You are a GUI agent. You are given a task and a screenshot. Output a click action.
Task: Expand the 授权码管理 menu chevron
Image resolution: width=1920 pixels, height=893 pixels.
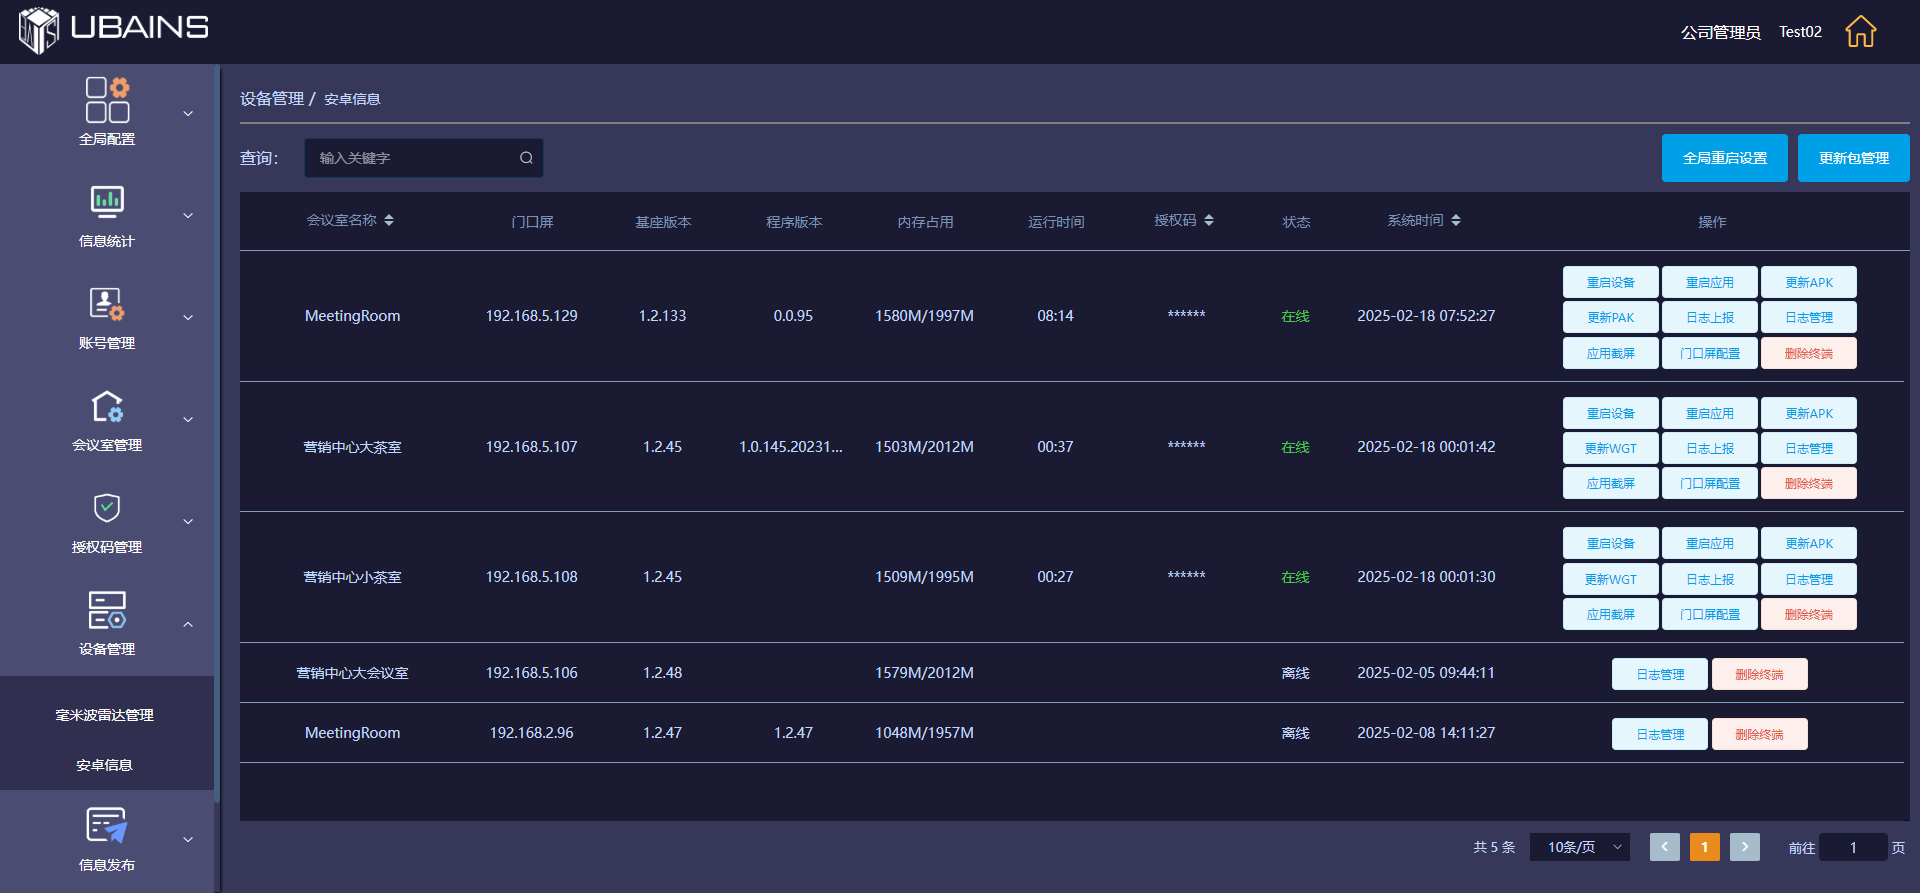(188, 521)
